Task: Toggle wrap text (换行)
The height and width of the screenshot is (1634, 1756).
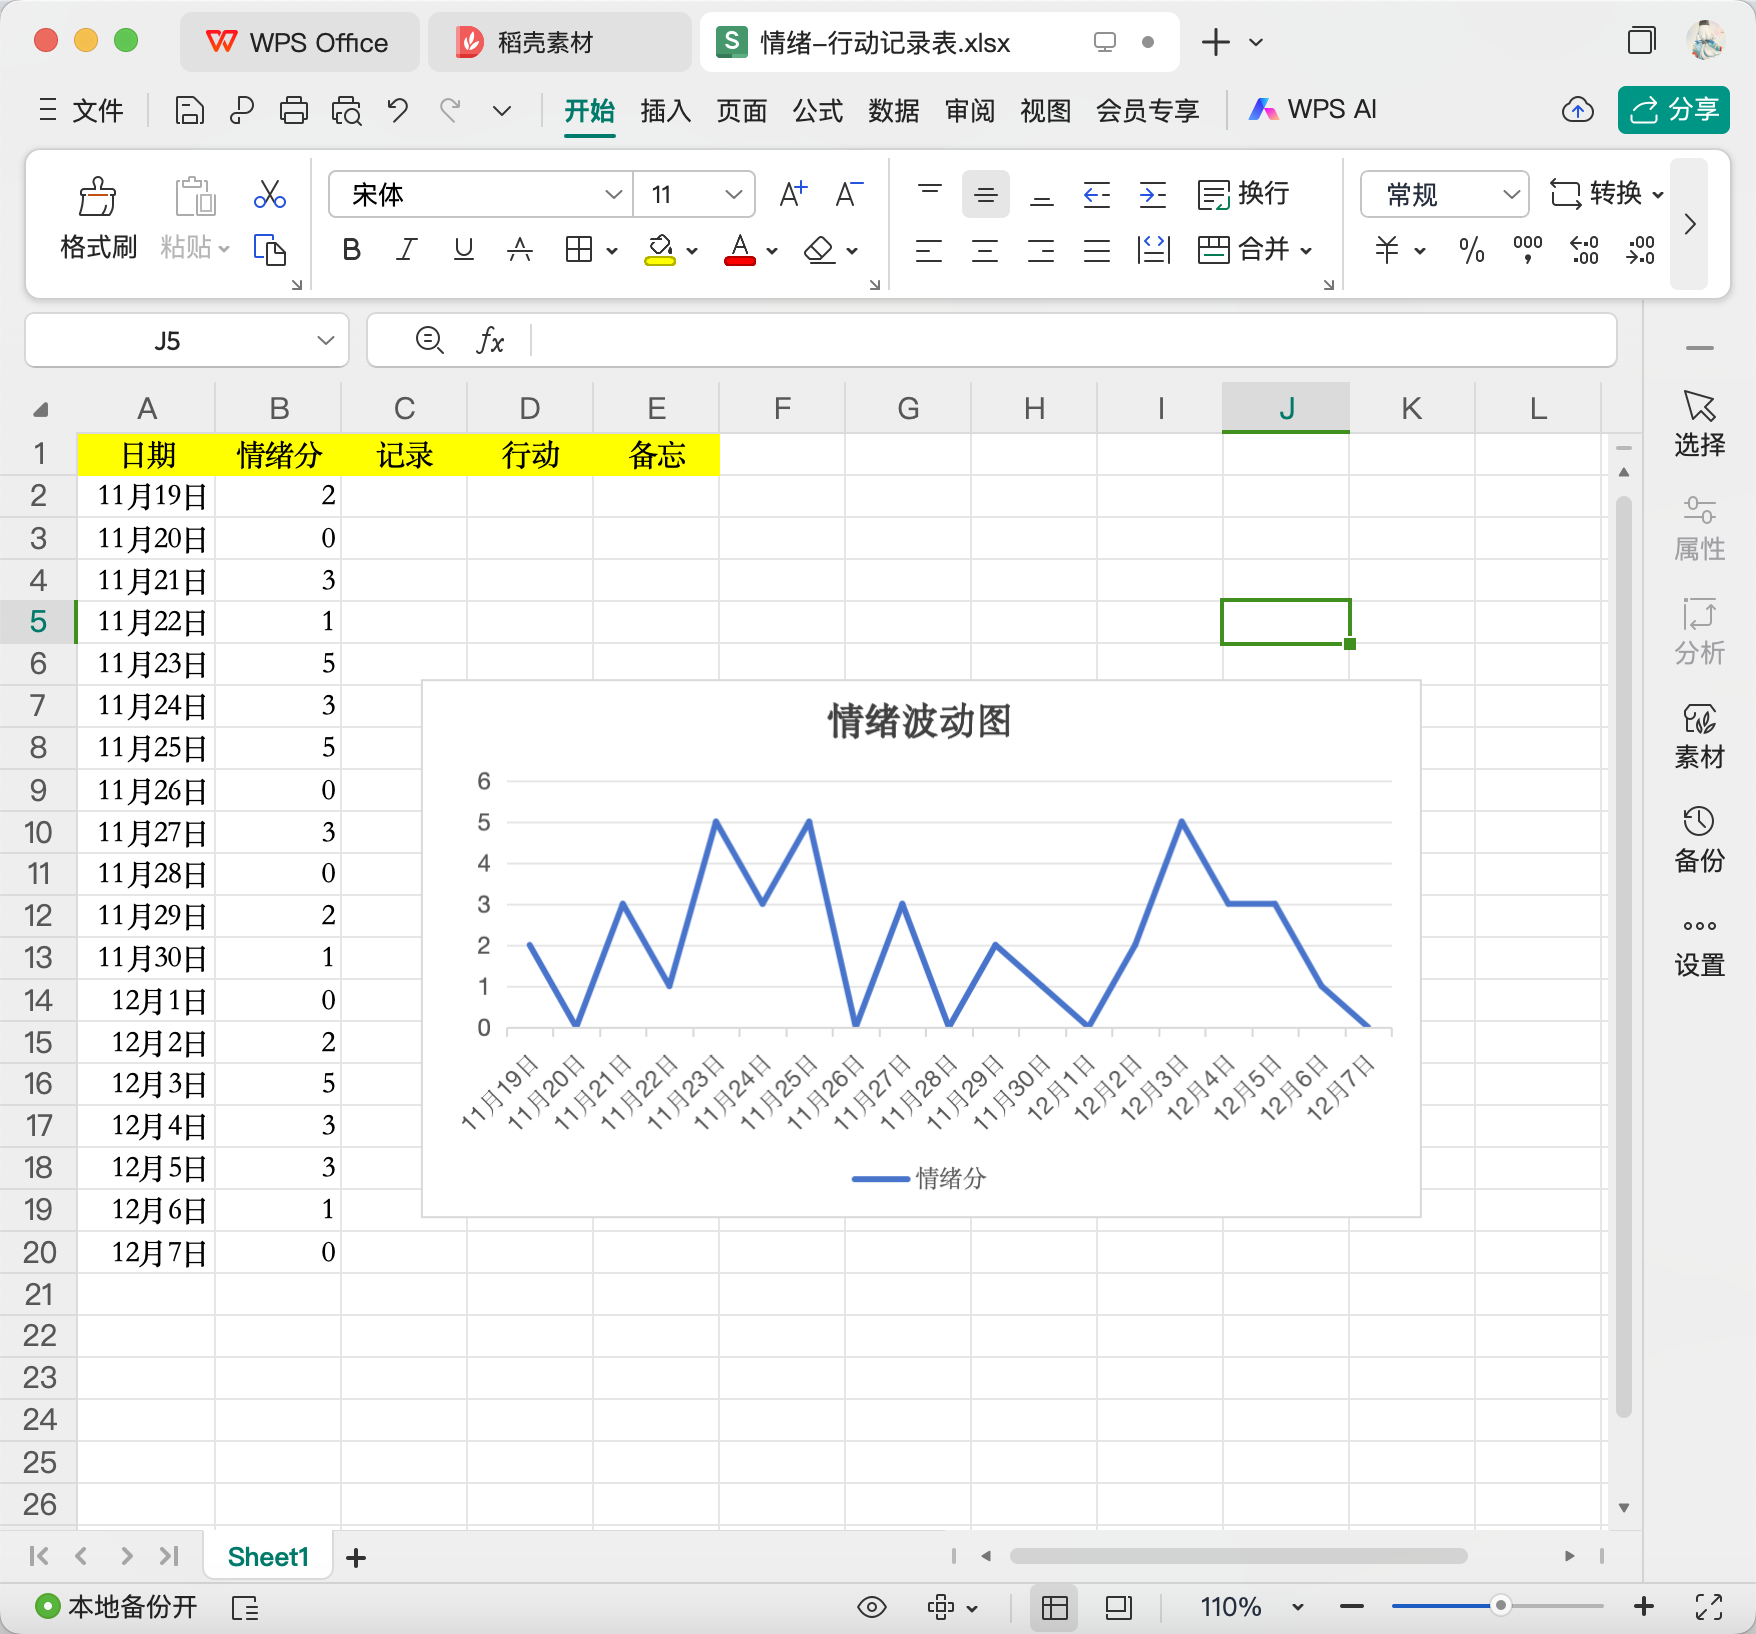Action: (1243, 194)
